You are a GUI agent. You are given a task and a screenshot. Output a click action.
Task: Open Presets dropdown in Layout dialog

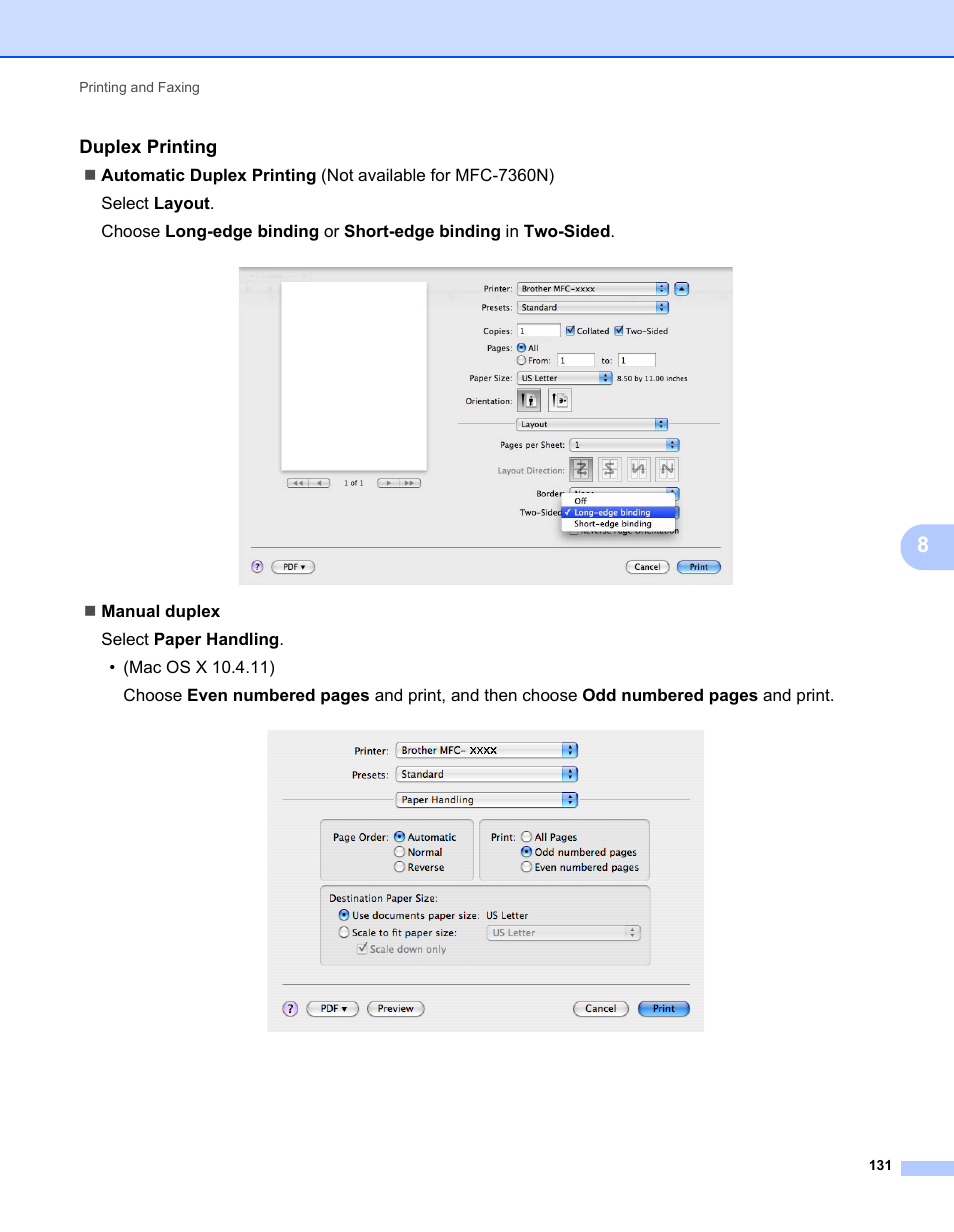592,307
